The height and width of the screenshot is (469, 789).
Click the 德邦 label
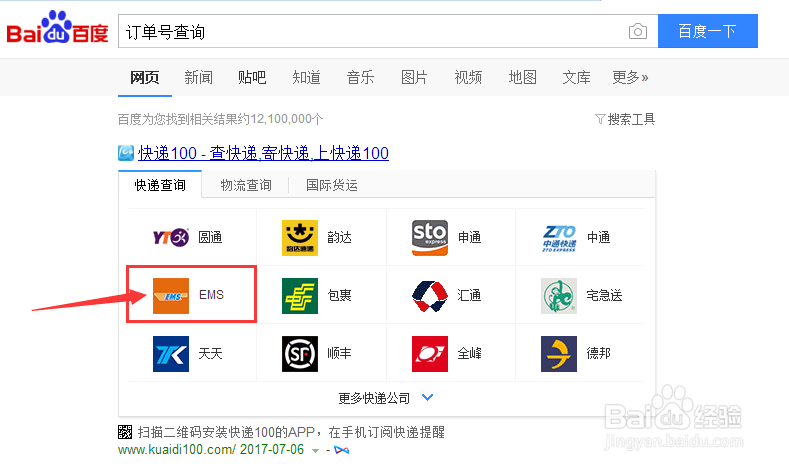(599, 353)
